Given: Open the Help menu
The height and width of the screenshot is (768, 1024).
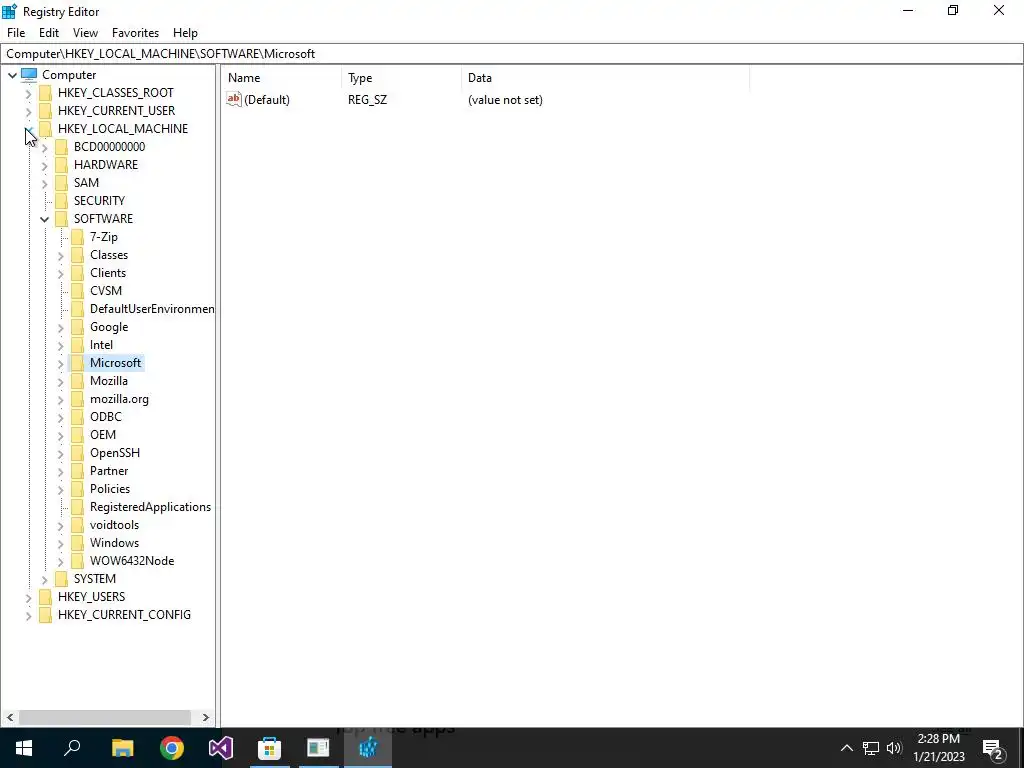Looking at the screenshot, I should click(x=185, y=33).
